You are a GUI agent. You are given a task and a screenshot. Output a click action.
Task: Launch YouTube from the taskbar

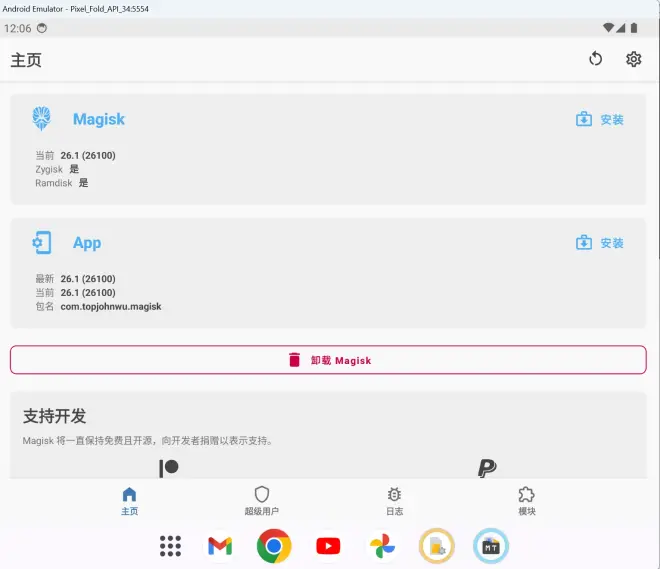tap(328, 546)
